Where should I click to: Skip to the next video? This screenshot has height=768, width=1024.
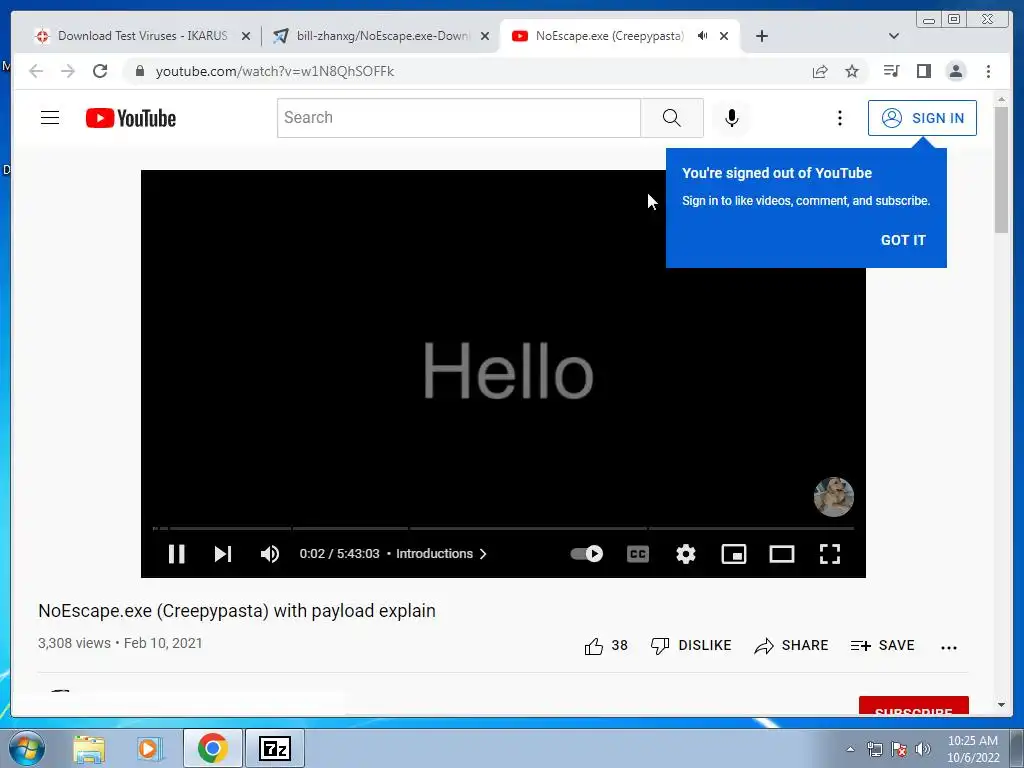click(223, 554)
